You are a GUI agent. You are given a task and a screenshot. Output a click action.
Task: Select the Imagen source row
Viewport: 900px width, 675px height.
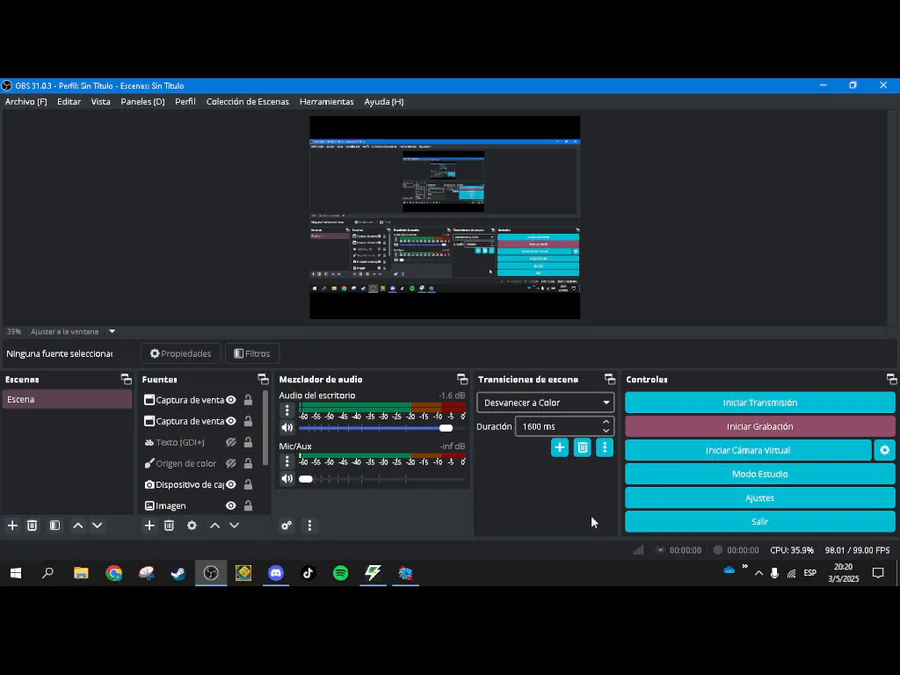[x=198, y=506]
